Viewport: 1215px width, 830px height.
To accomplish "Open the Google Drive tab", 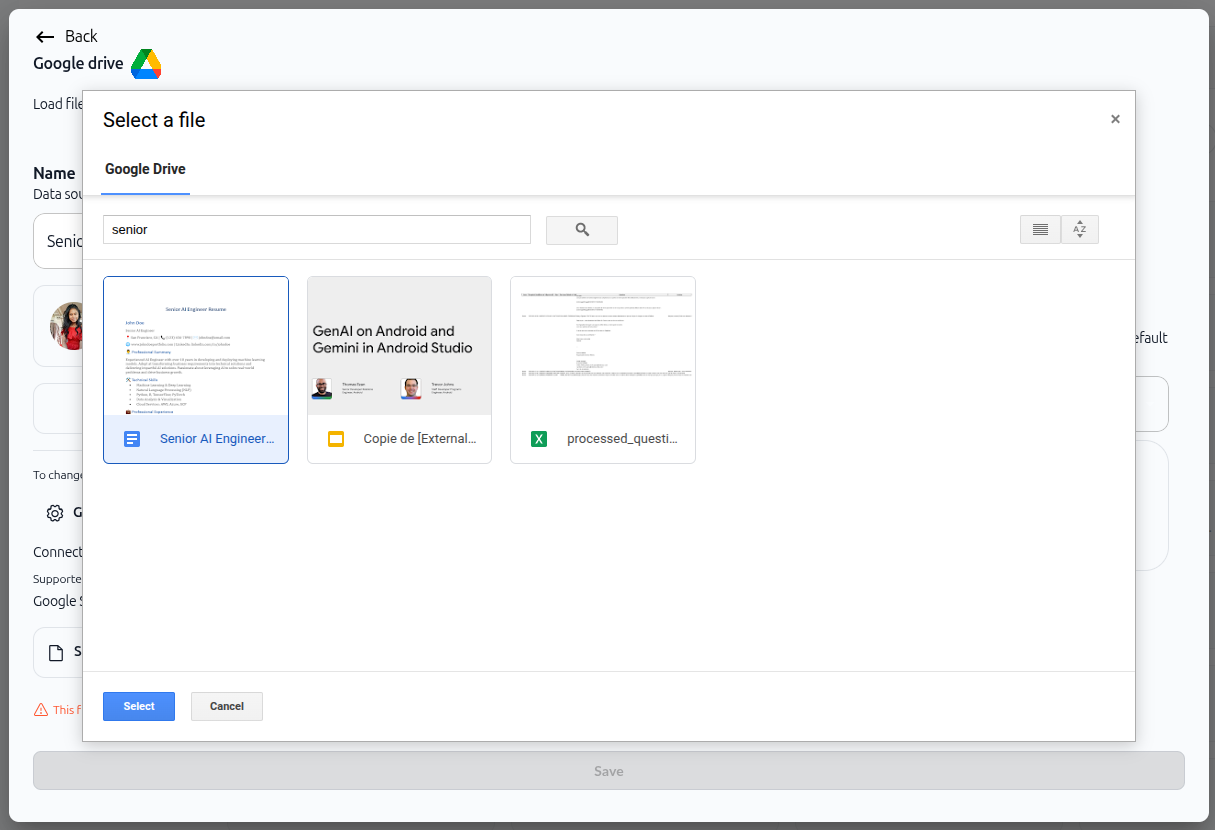I will point(145,169).
